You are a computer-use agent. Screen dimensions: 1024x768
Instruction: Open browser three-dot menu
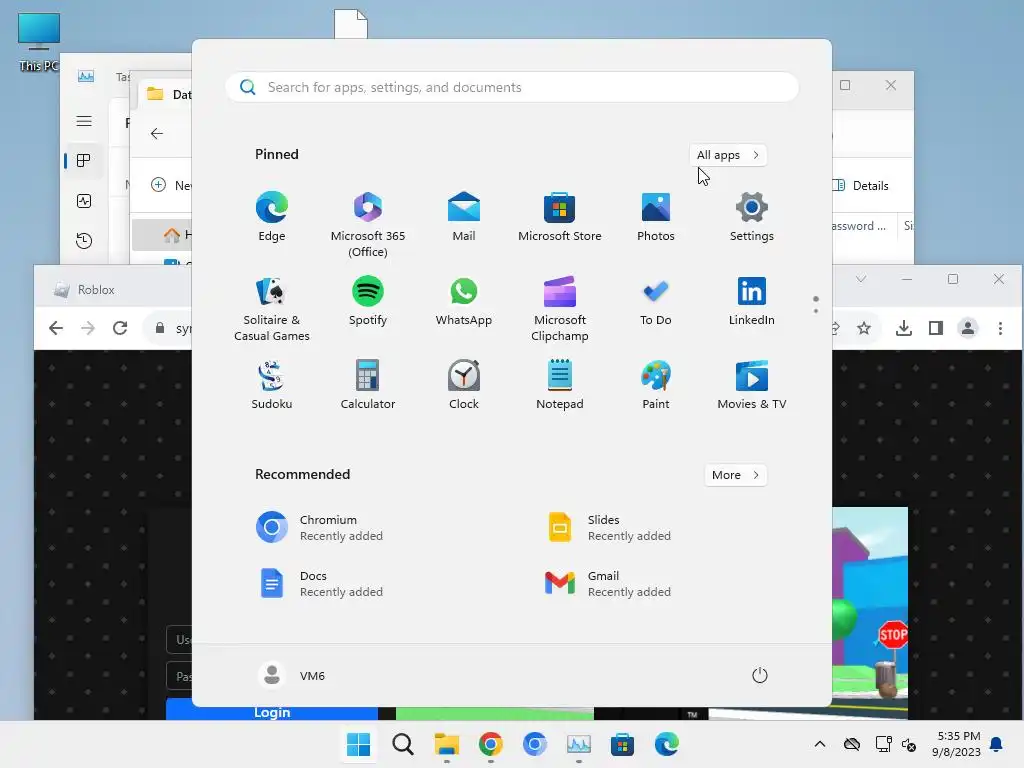[1000, 328]
